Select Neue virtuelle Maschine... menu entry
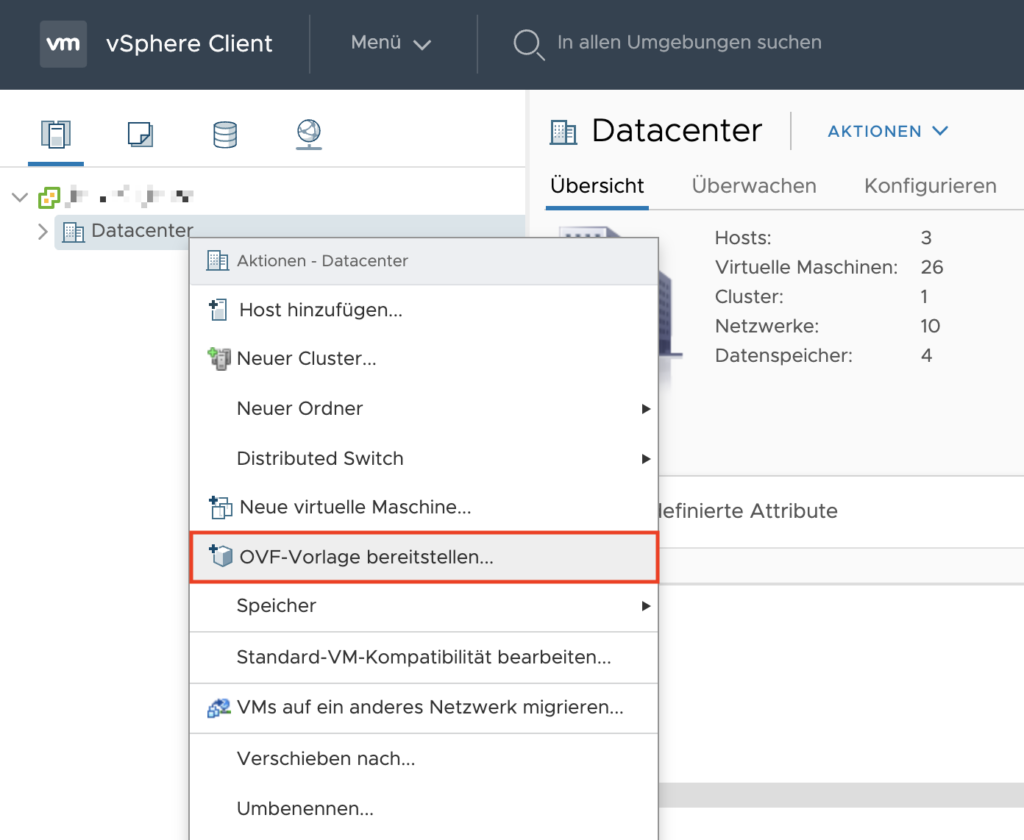 [x=424, y=507]
